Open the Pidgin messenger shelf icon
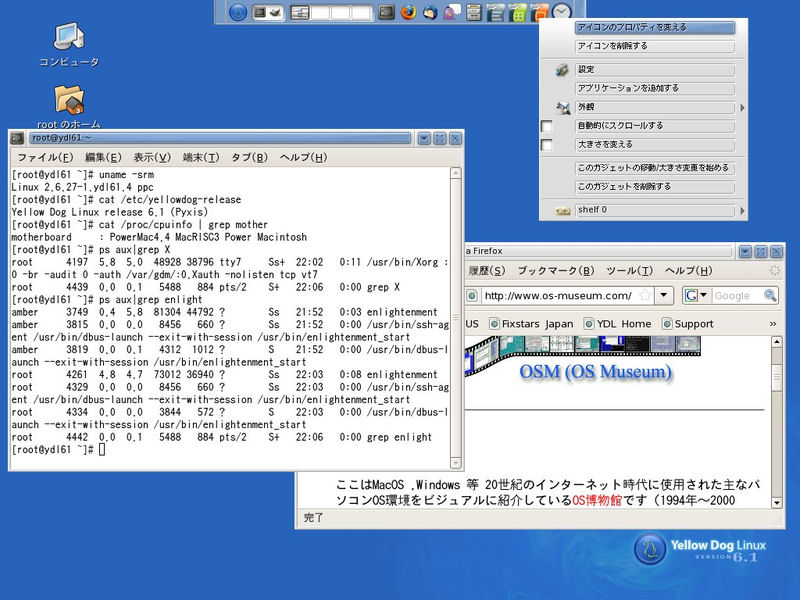The width and height of the screenshot is (800, 600). (x=452, y=12)
